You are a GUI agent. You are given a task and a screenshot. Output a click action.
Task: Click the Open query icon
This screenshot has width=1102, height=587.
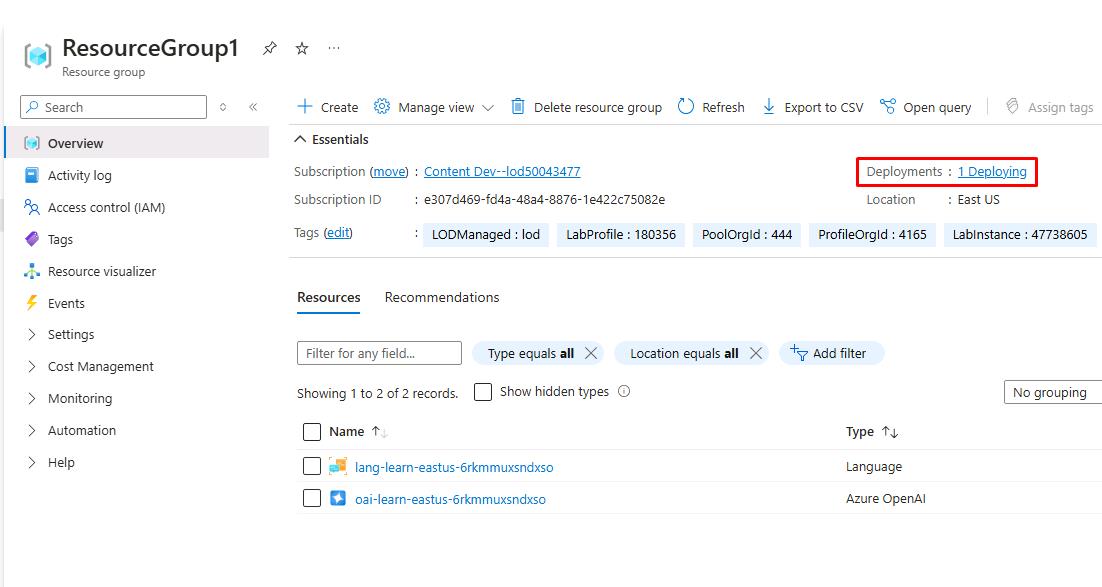click(888, 106)
